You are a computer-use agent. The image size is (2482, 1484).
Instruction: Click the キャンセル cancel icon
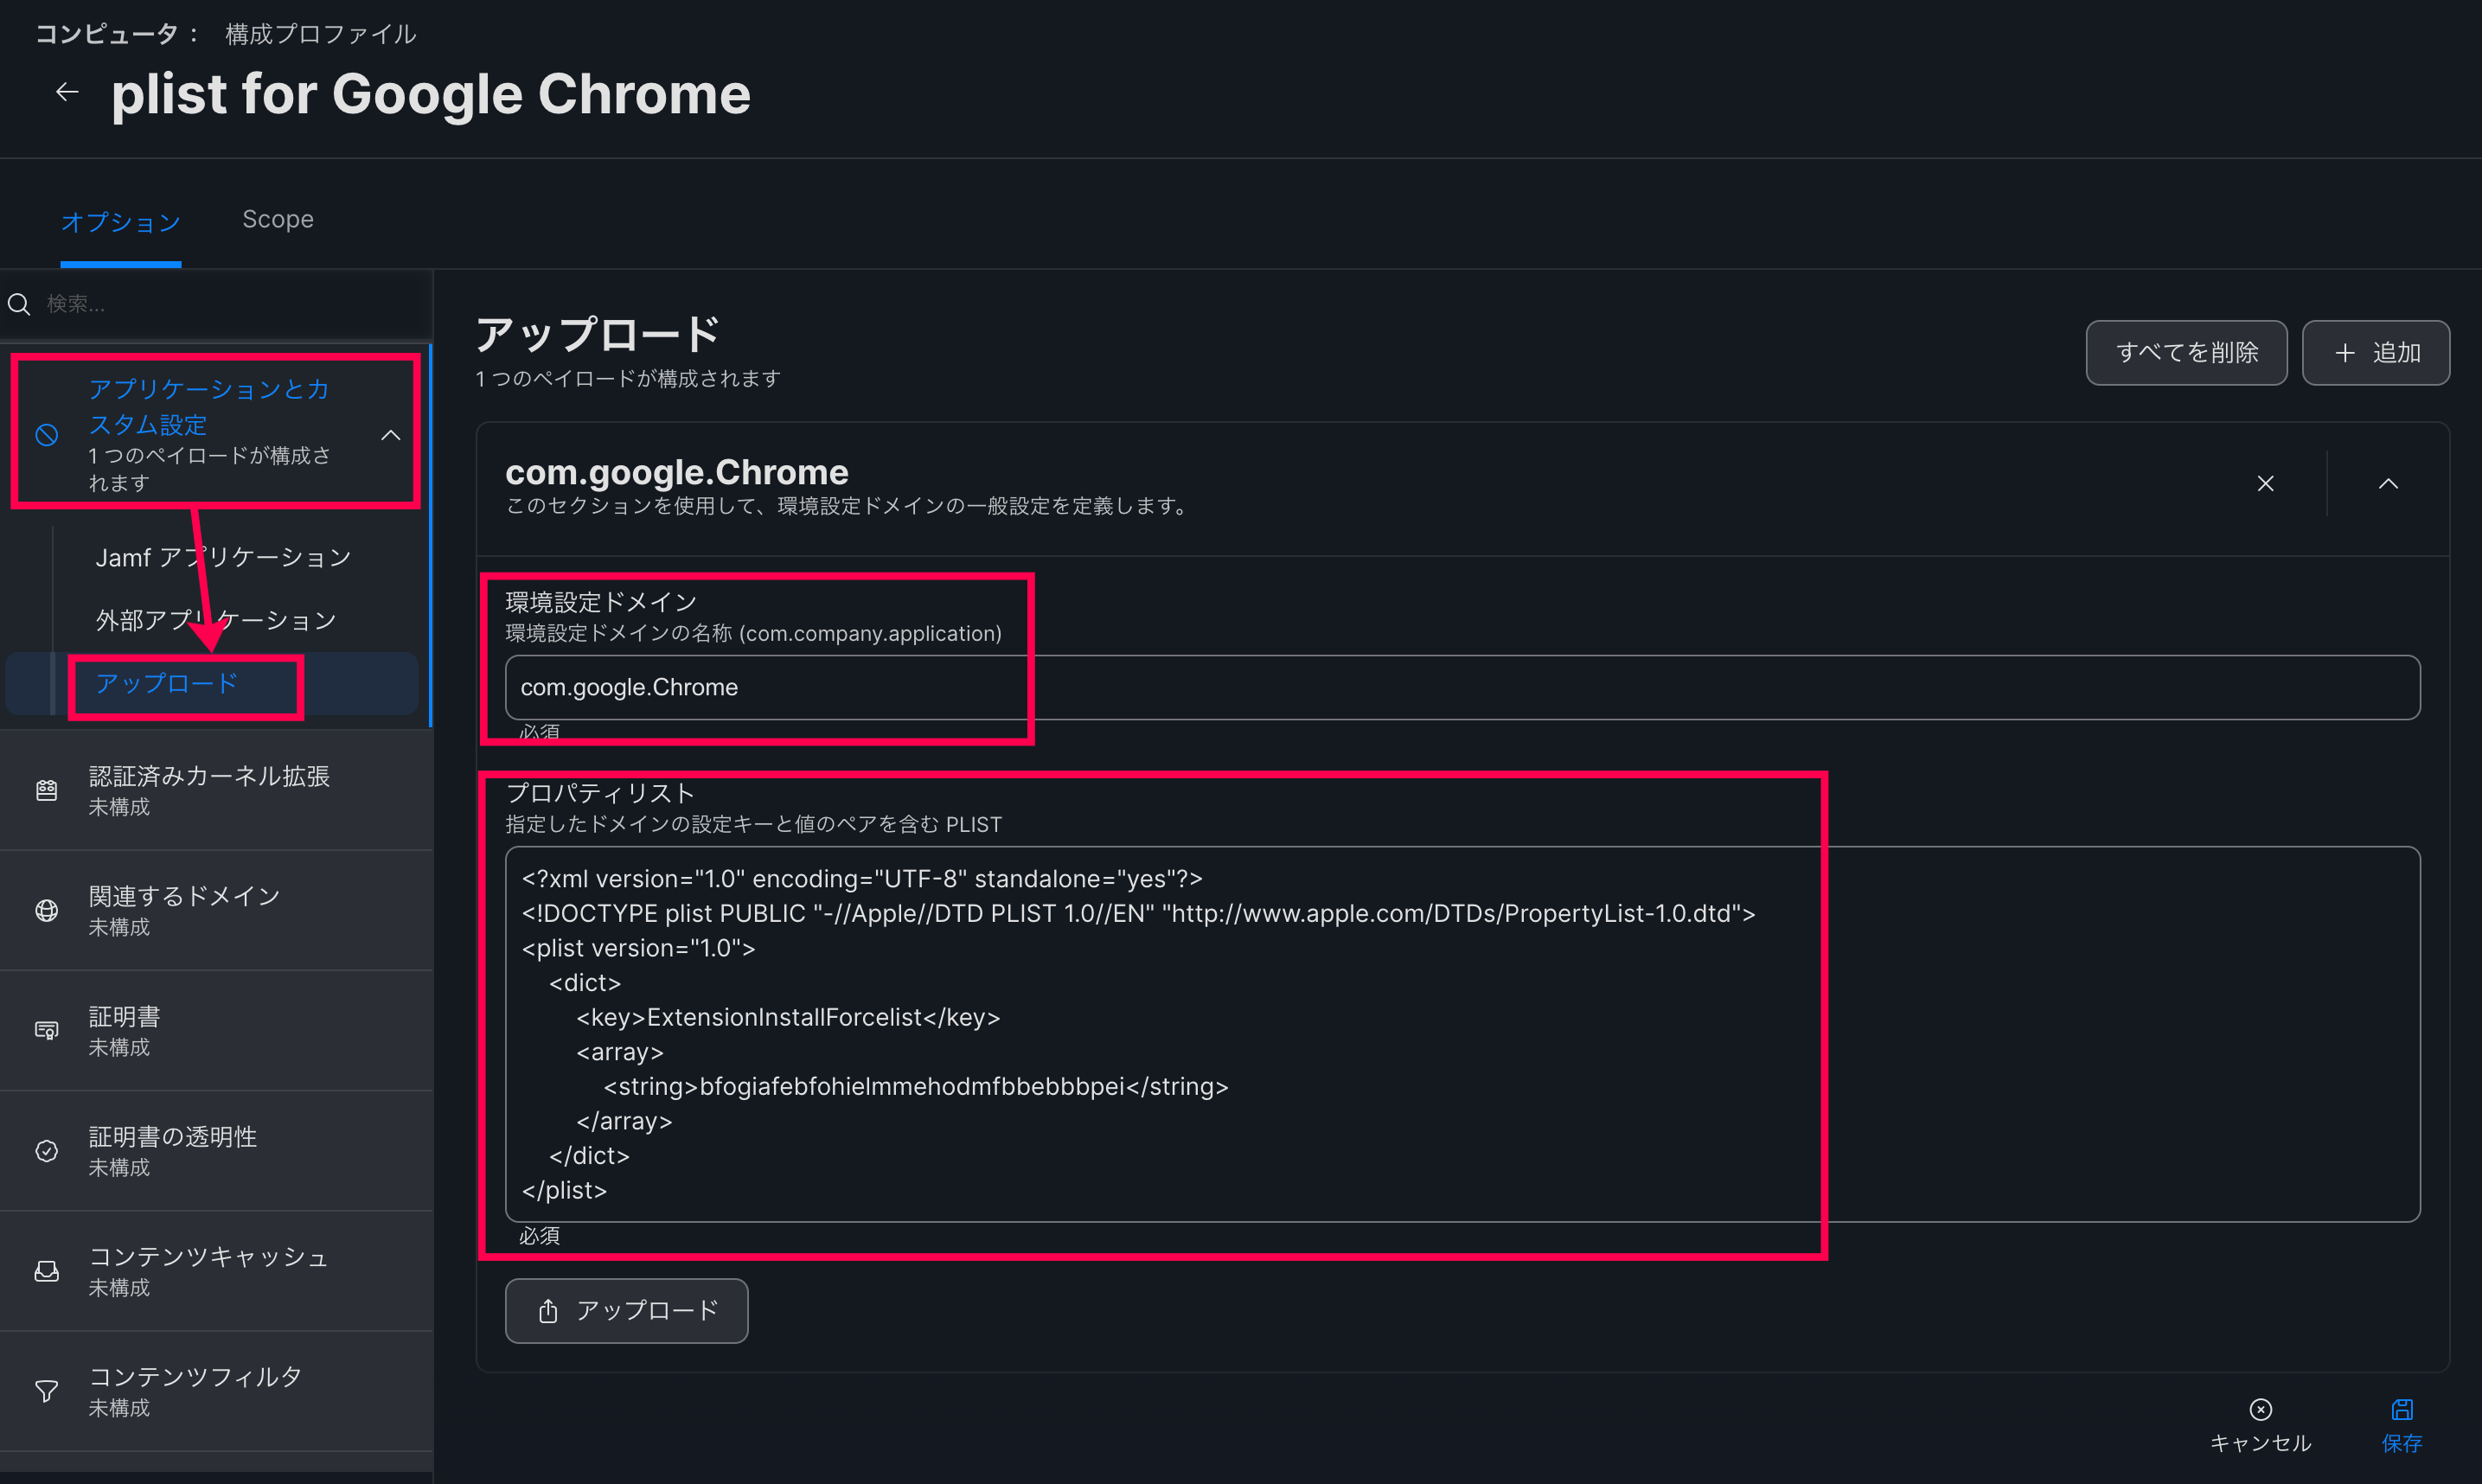[x=2259, y=1409]
